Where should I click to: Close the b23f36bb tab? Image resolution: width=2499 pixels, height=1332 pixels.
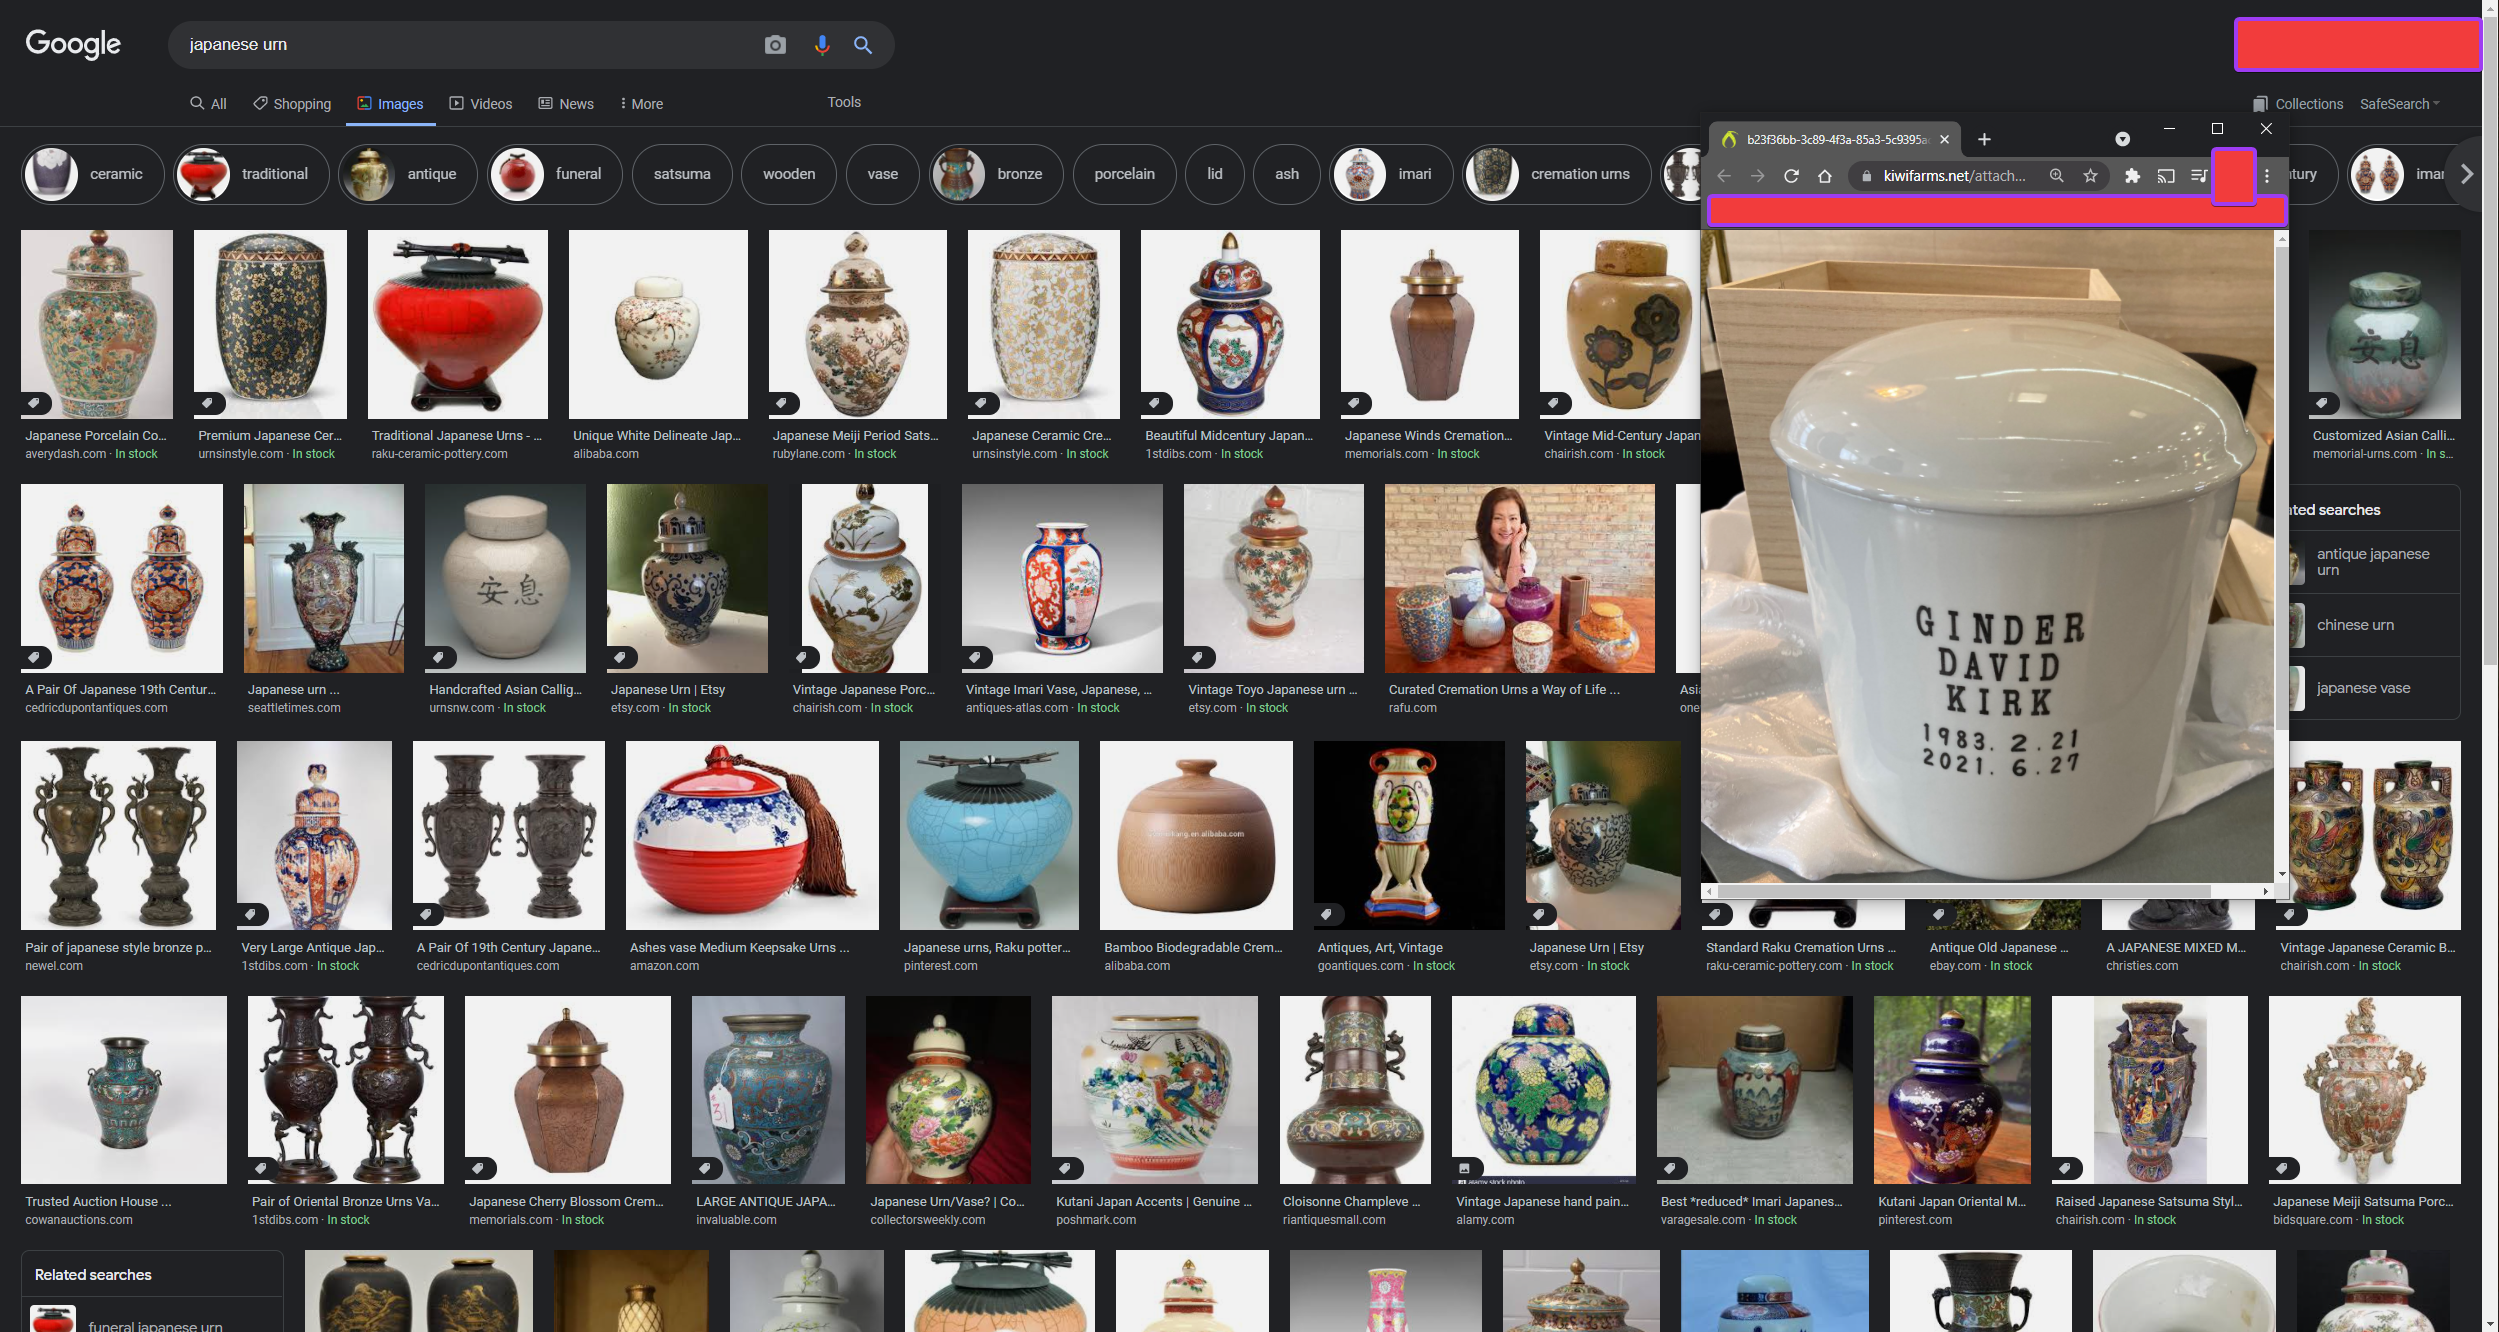click(1944, 139)
